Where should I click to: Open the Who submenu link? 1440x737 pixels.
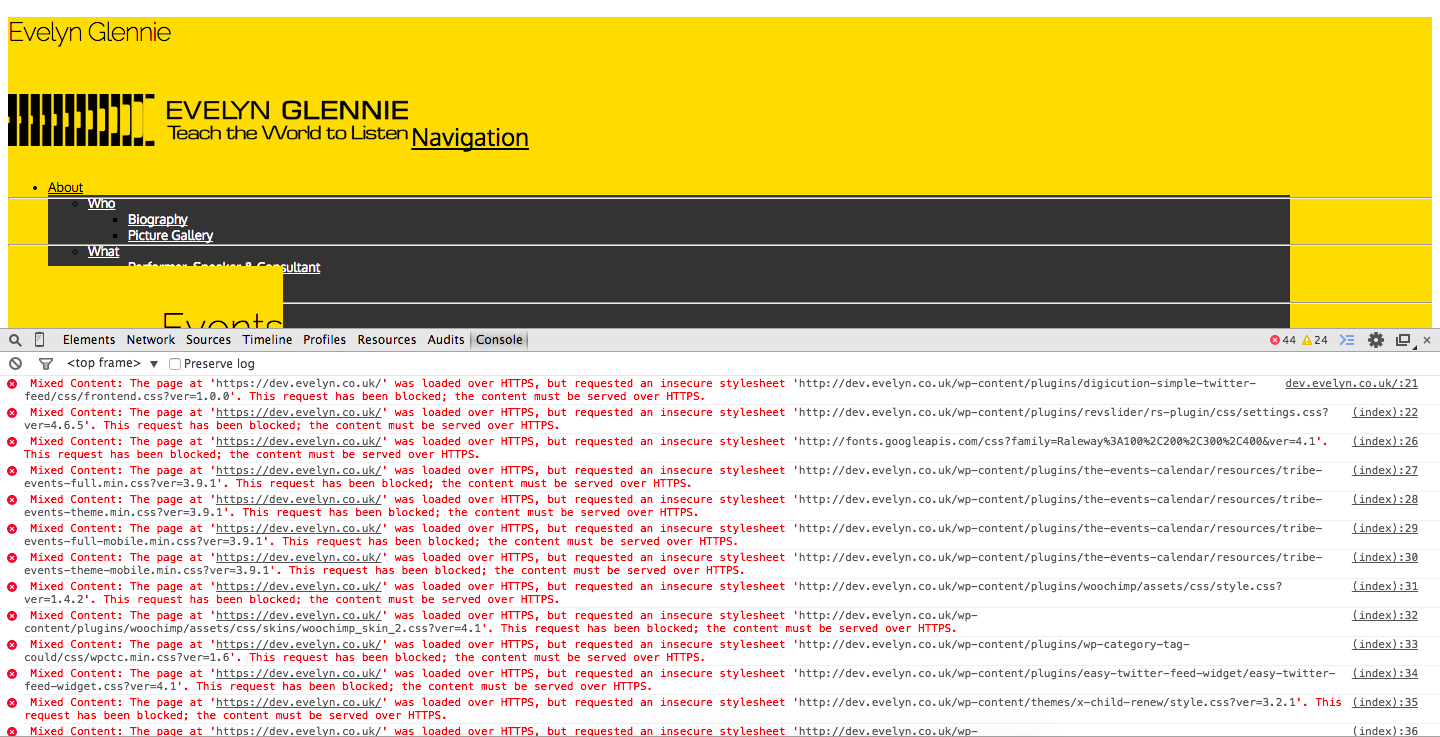point(101,203)
